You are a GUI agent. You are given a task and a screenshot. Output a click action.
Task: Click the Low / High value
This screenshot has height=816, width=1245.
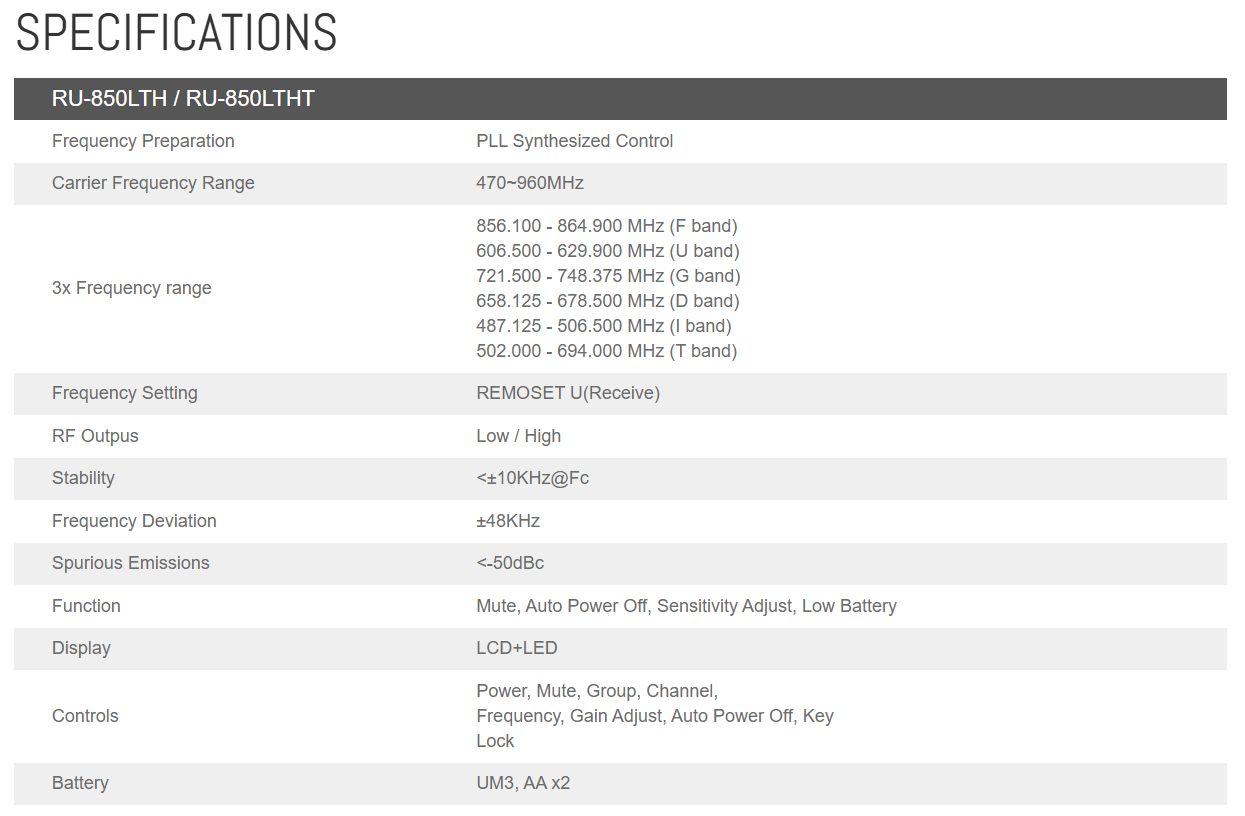point(518,436)
